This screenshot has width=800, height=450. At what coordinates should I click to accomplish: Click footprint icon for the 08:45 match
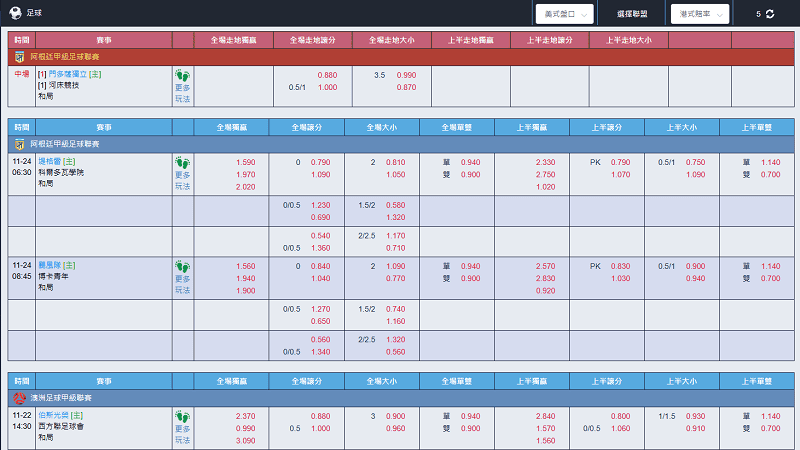point(182,266)
